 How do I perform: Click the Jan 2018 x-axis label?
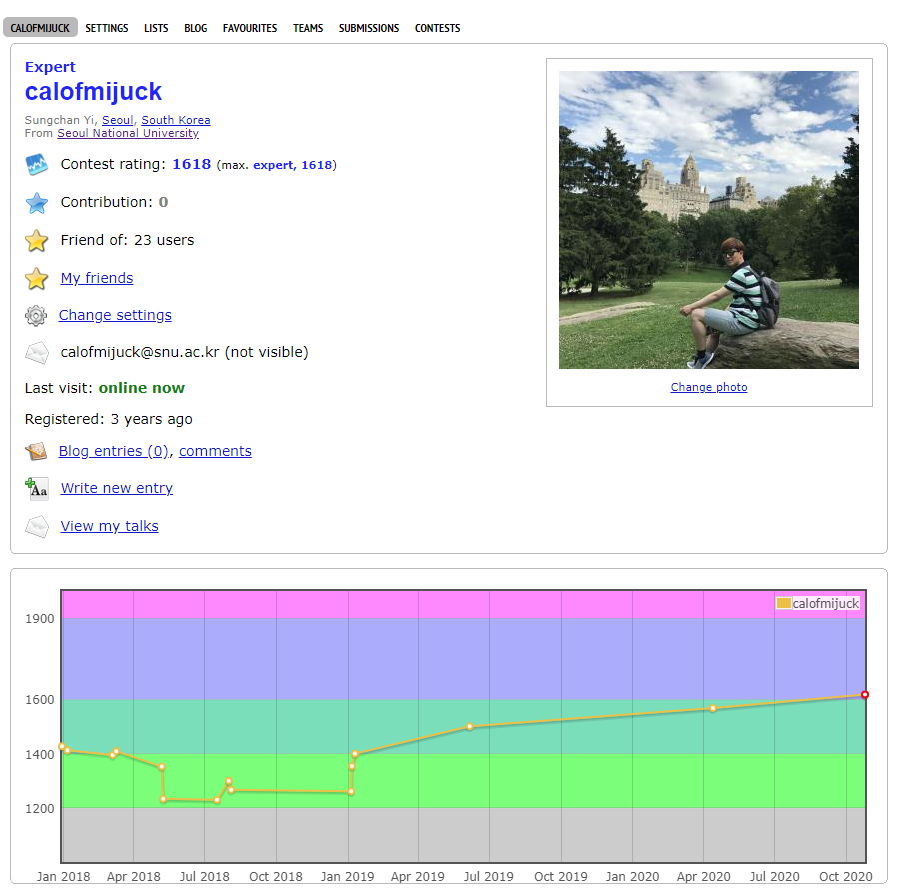[63, 877]
